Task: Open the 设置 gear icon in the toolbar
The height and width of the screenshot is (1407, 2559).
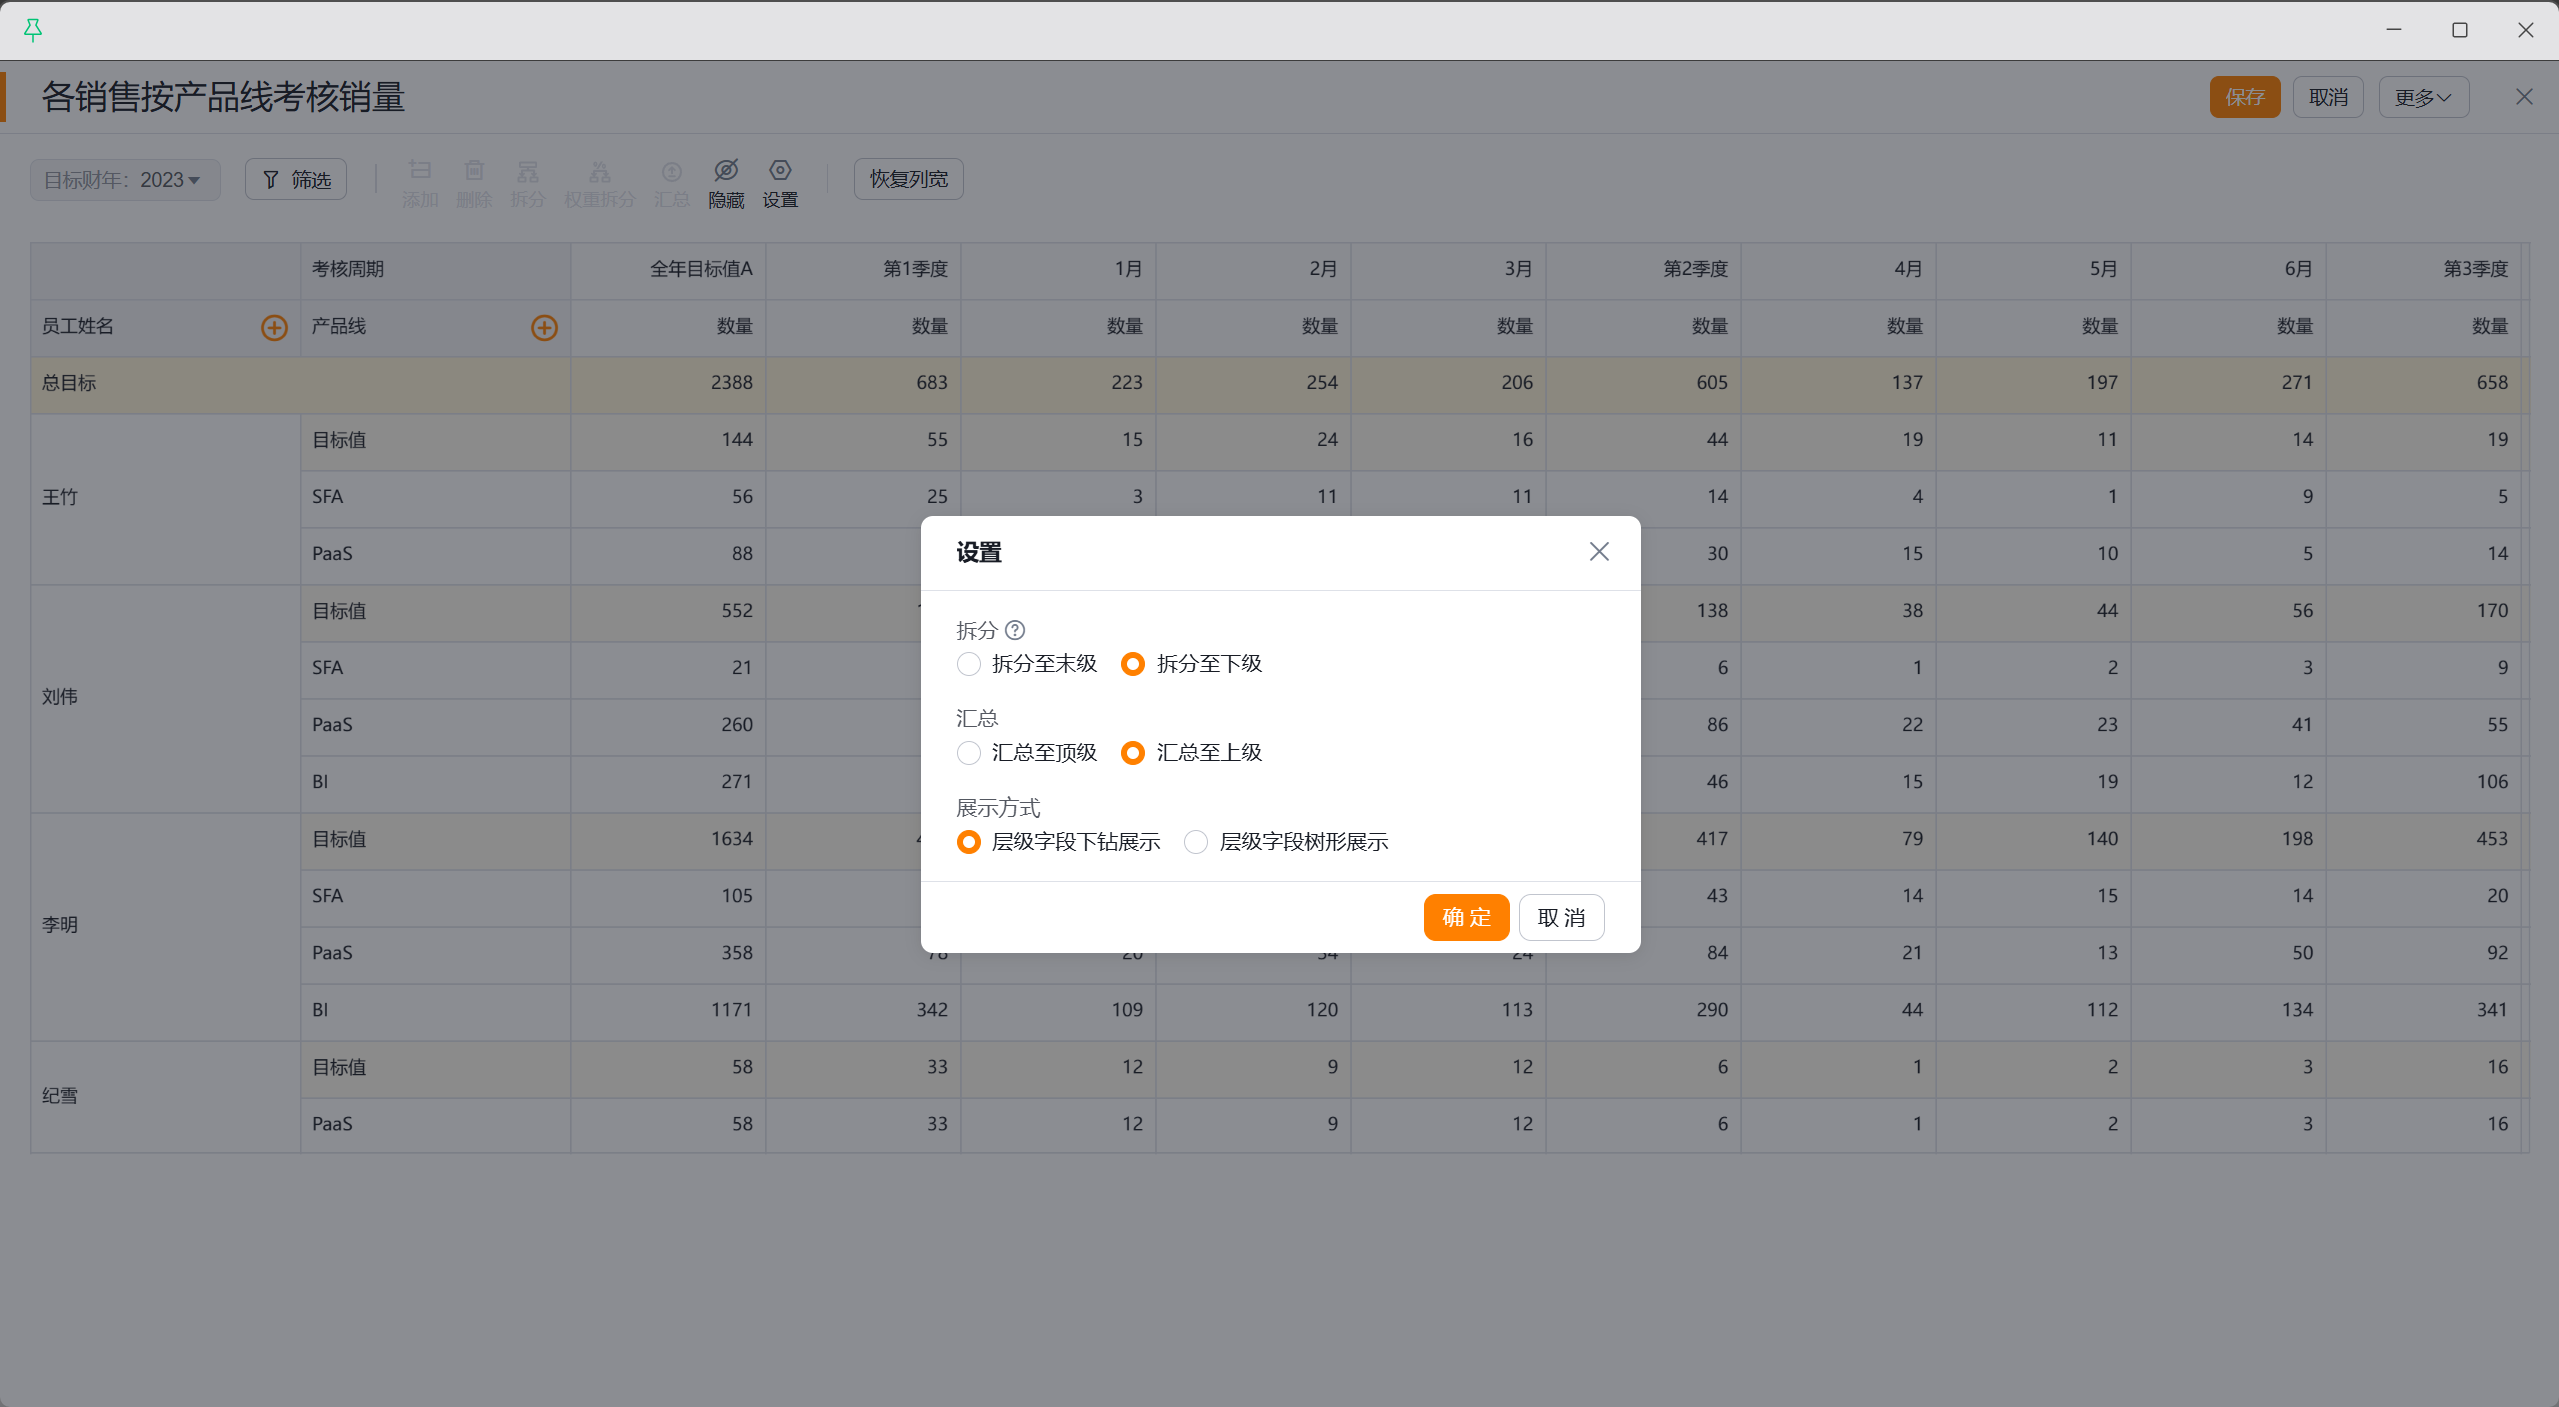Action: 780,171
